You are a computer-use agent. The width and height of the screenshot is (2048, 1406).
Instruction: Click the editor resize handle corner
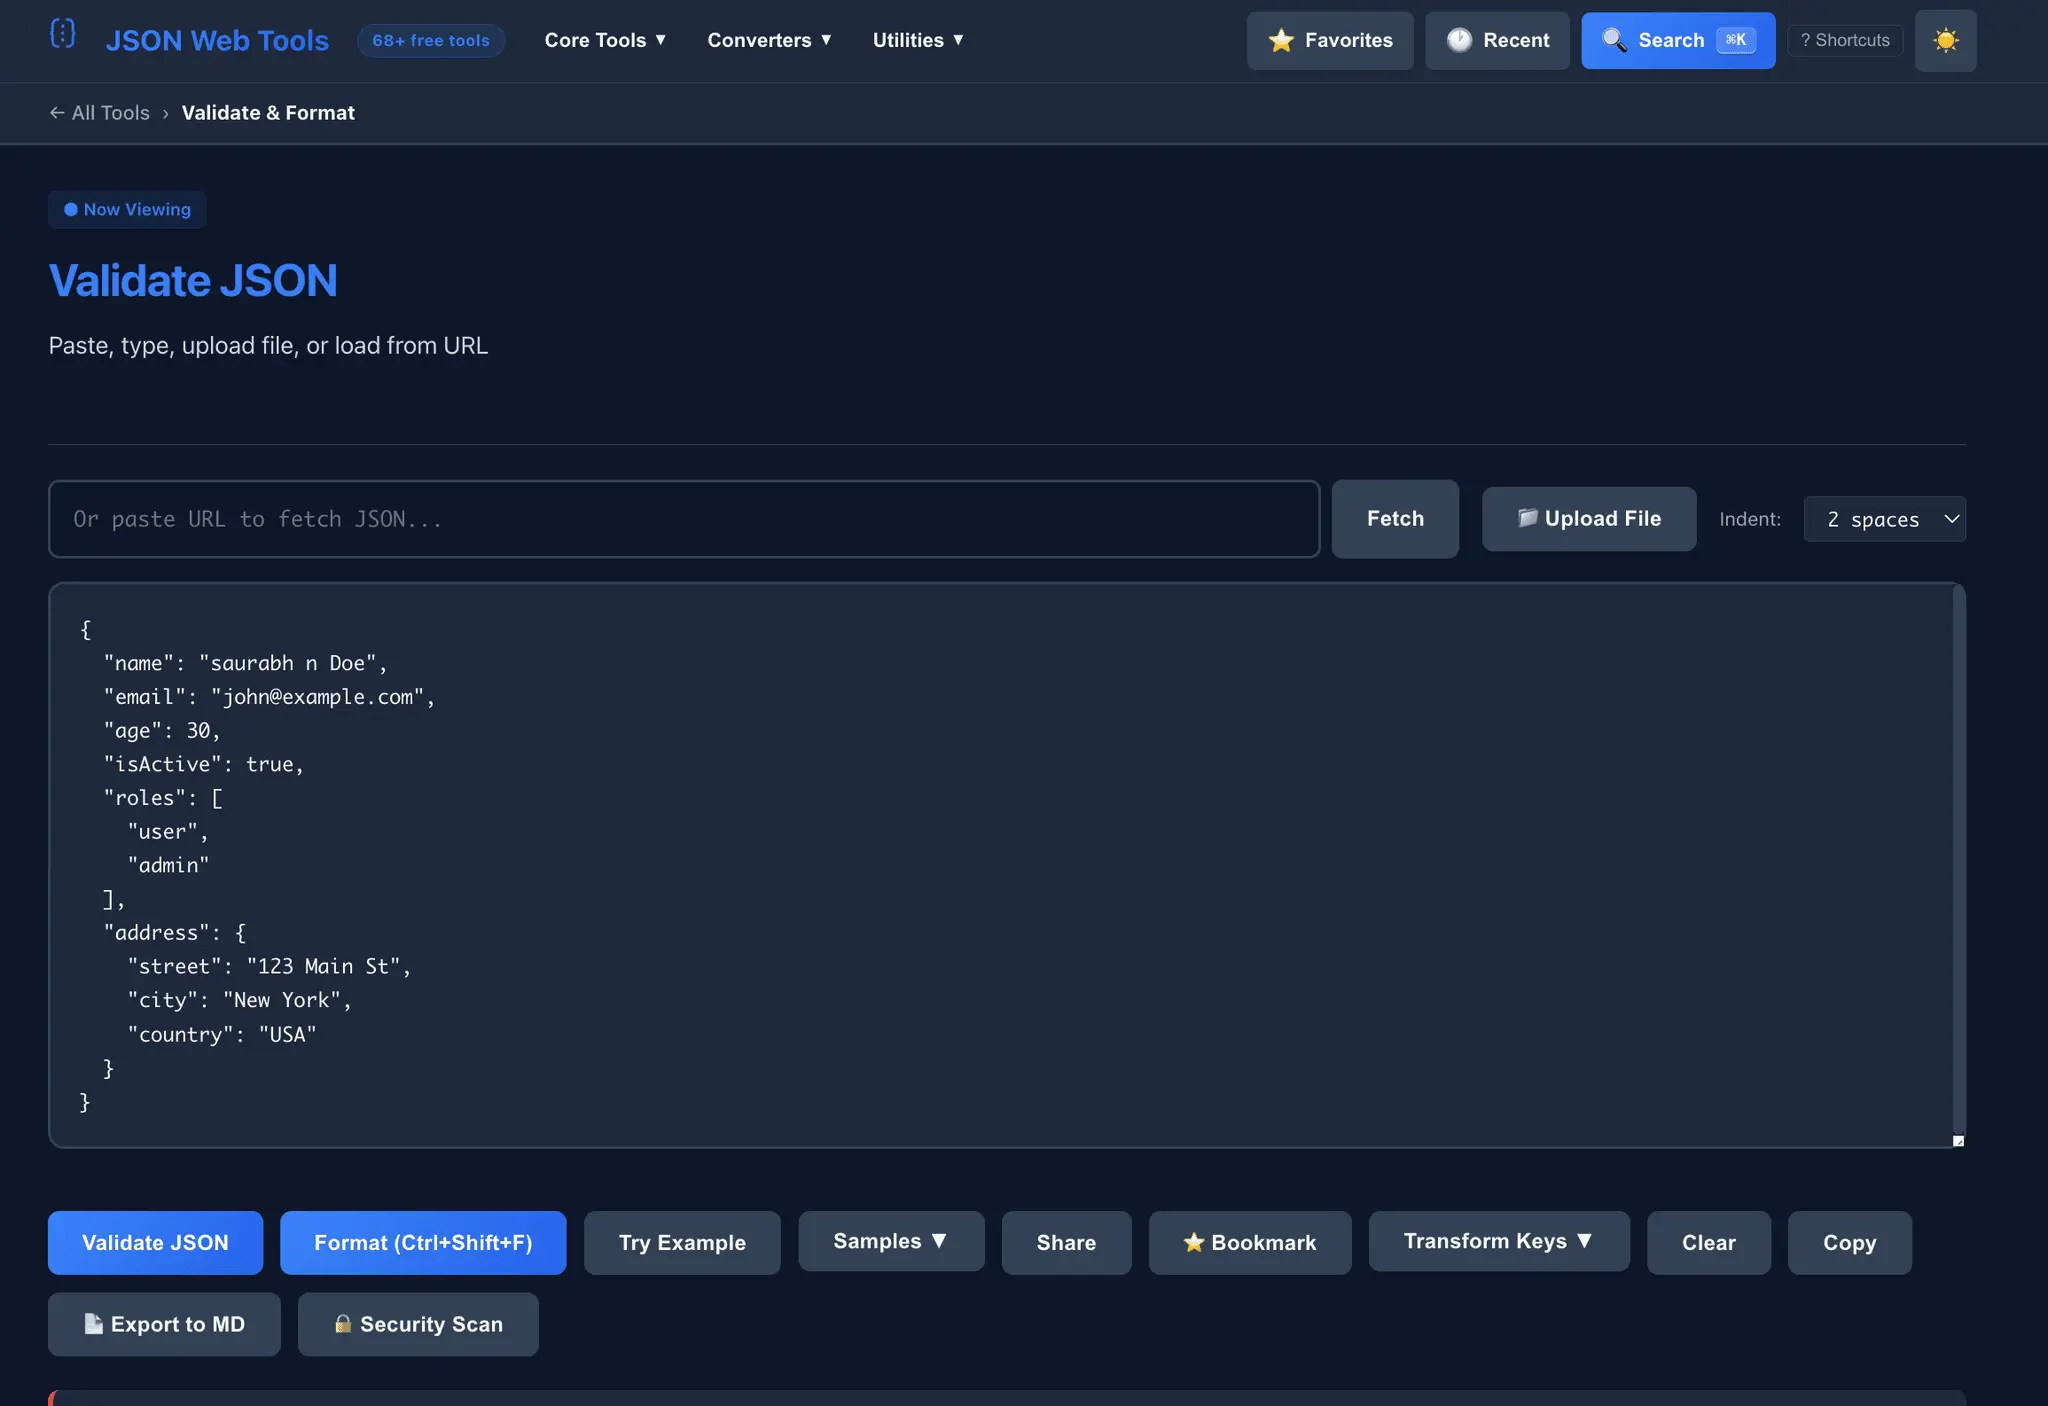1958,1141
